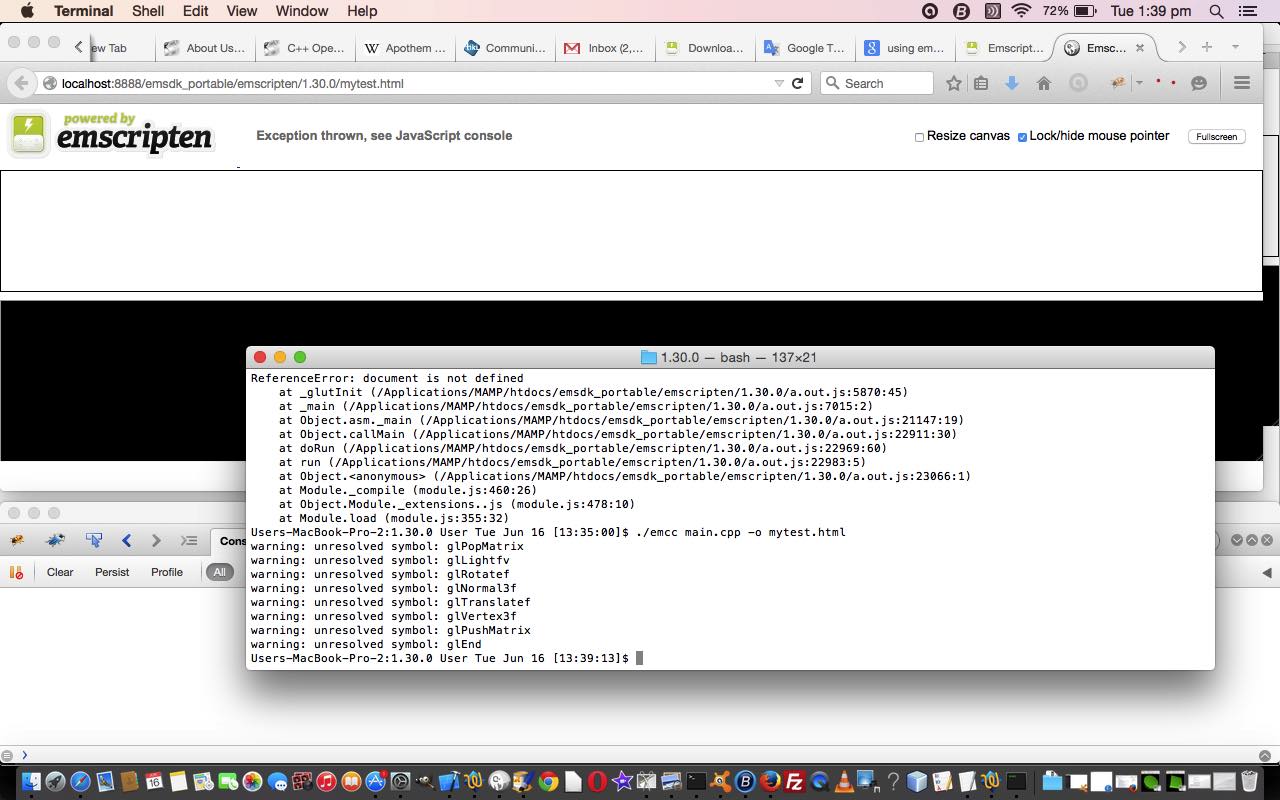The width and height of the screenshot is (1280, 800).
Task: Open the Apple menu
Action: pos(27,11)
